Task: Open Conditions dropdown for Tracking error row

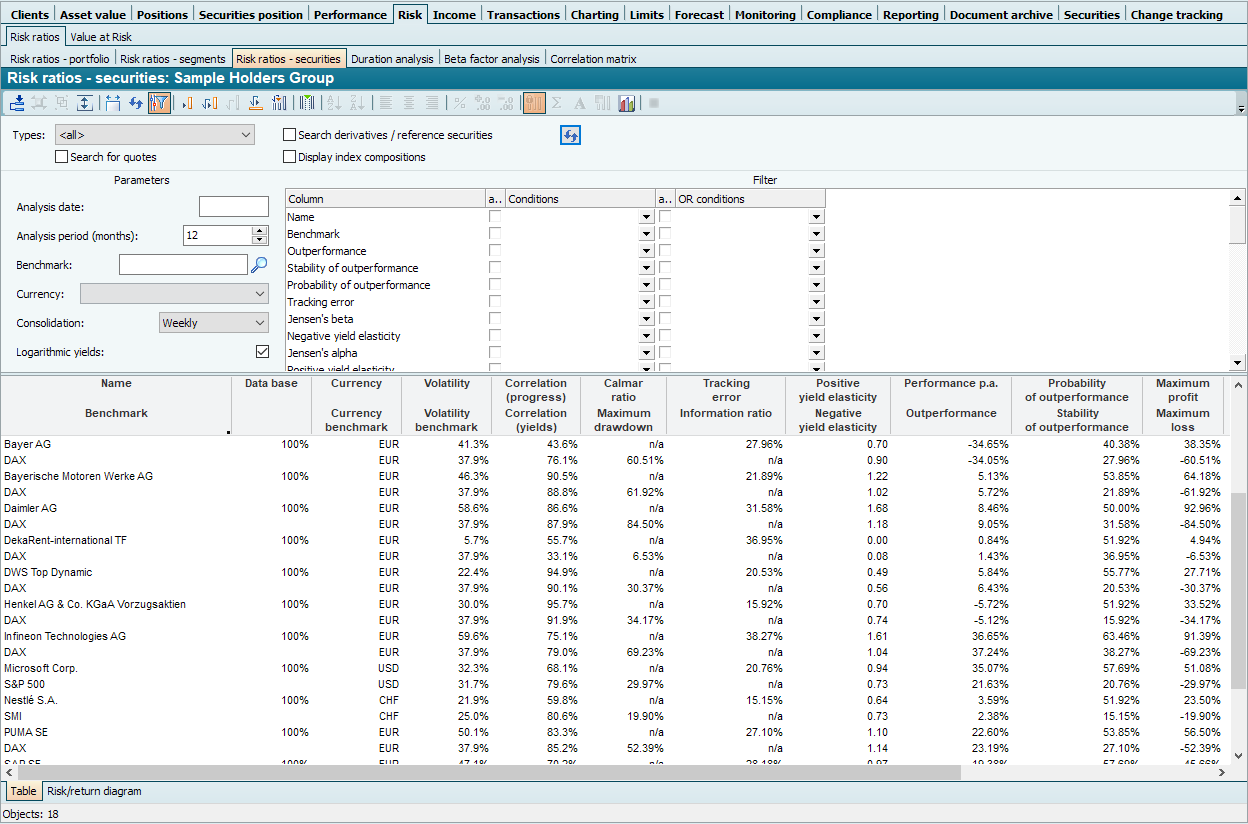Action: [x=646, y=302]
